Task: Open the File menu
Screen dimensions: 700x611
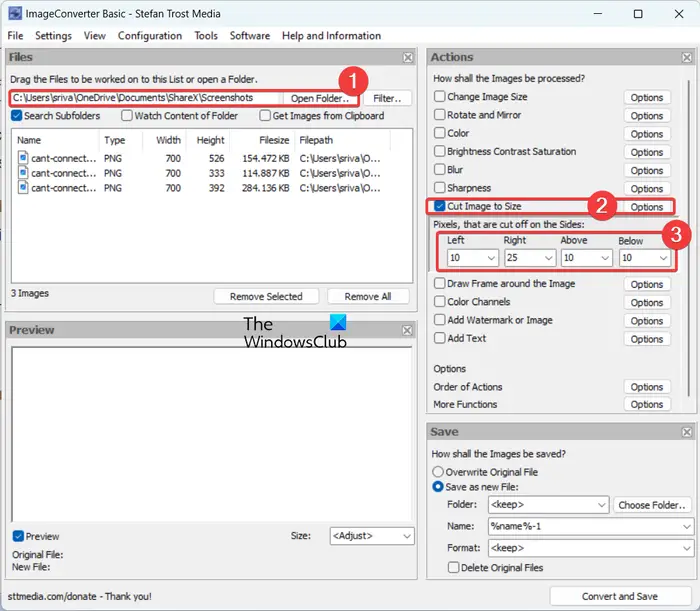Action: [x=15, y=36]
